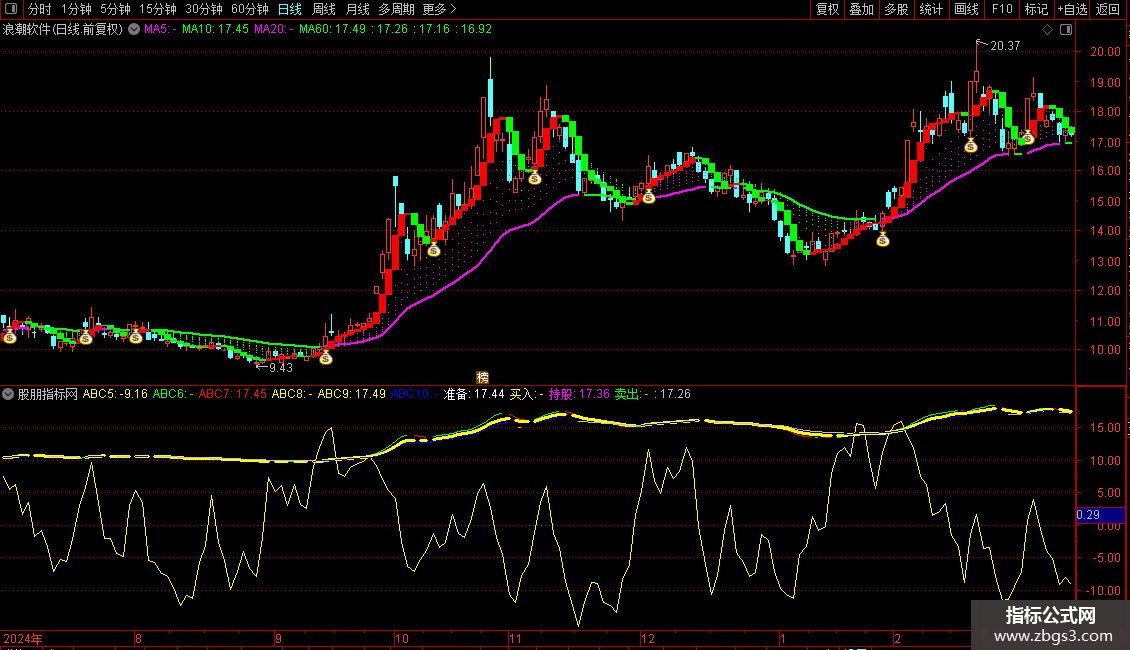Click the 持股: 17.36 legend value
This screenshot has height=650, width=1130.
coord(579,394)
